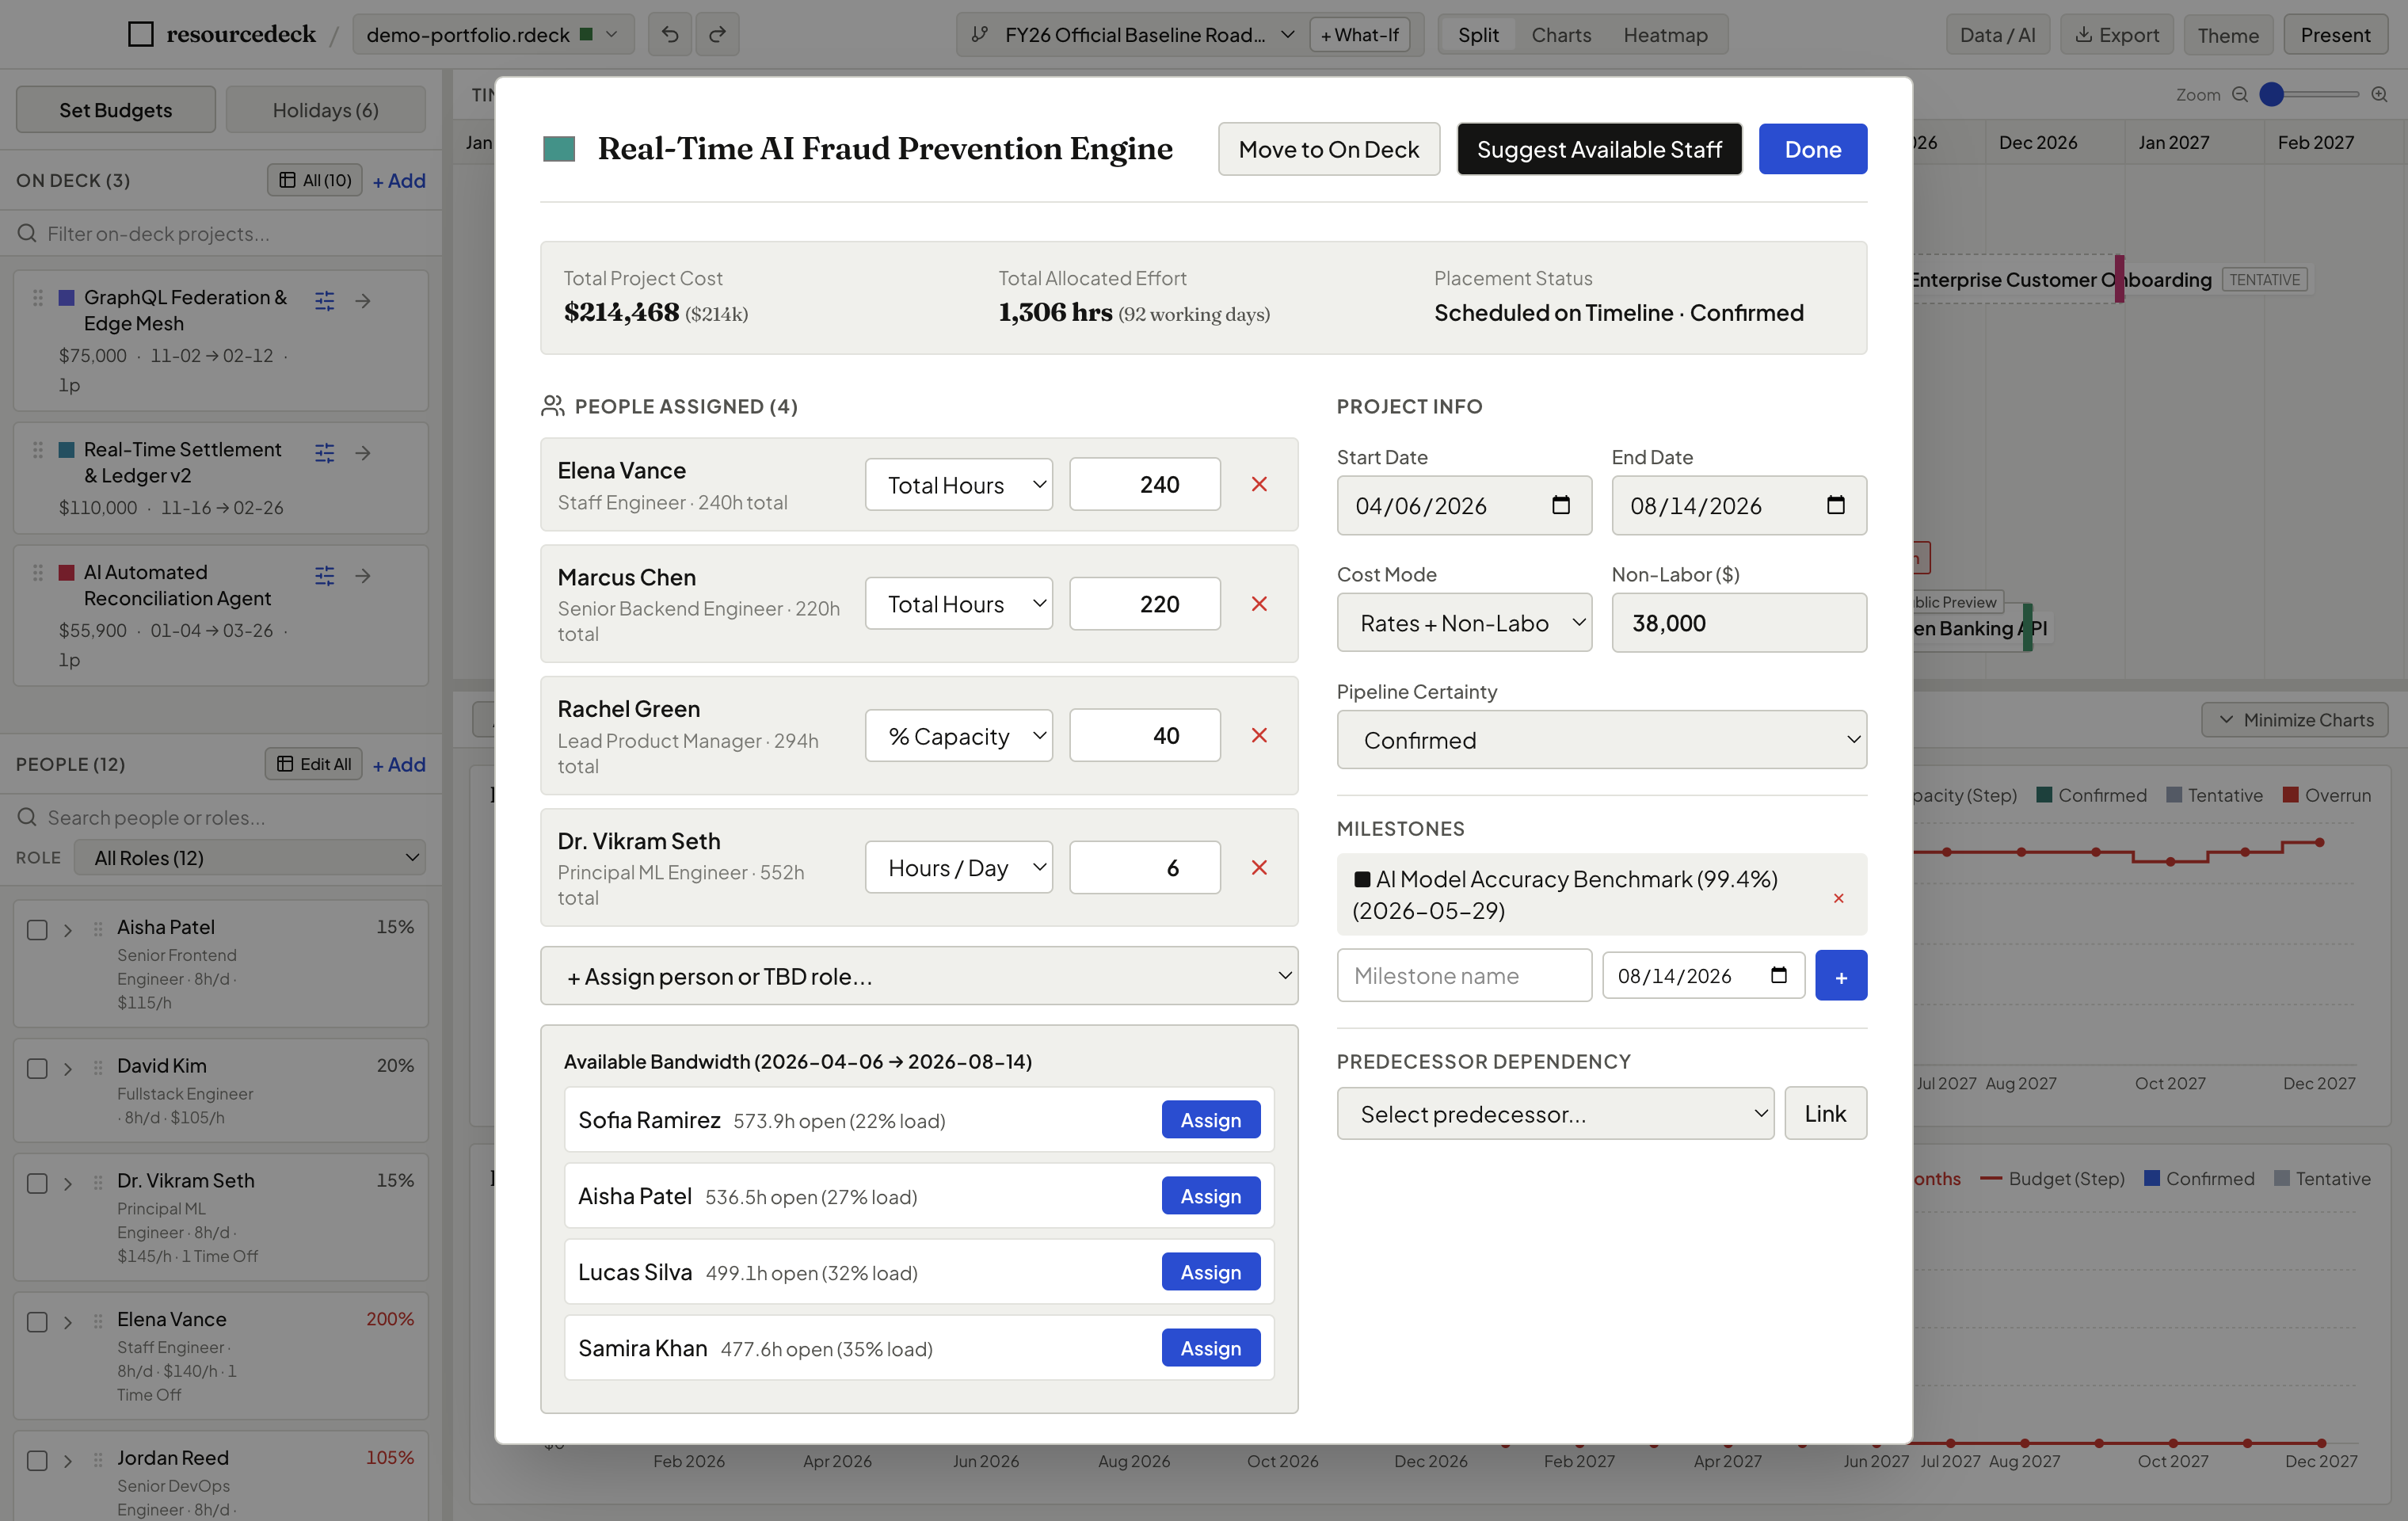Viewport: 2408px width, 1521px height.
Task: Check the Aisha Patel checkbox in People list
Action: [37, 929]
